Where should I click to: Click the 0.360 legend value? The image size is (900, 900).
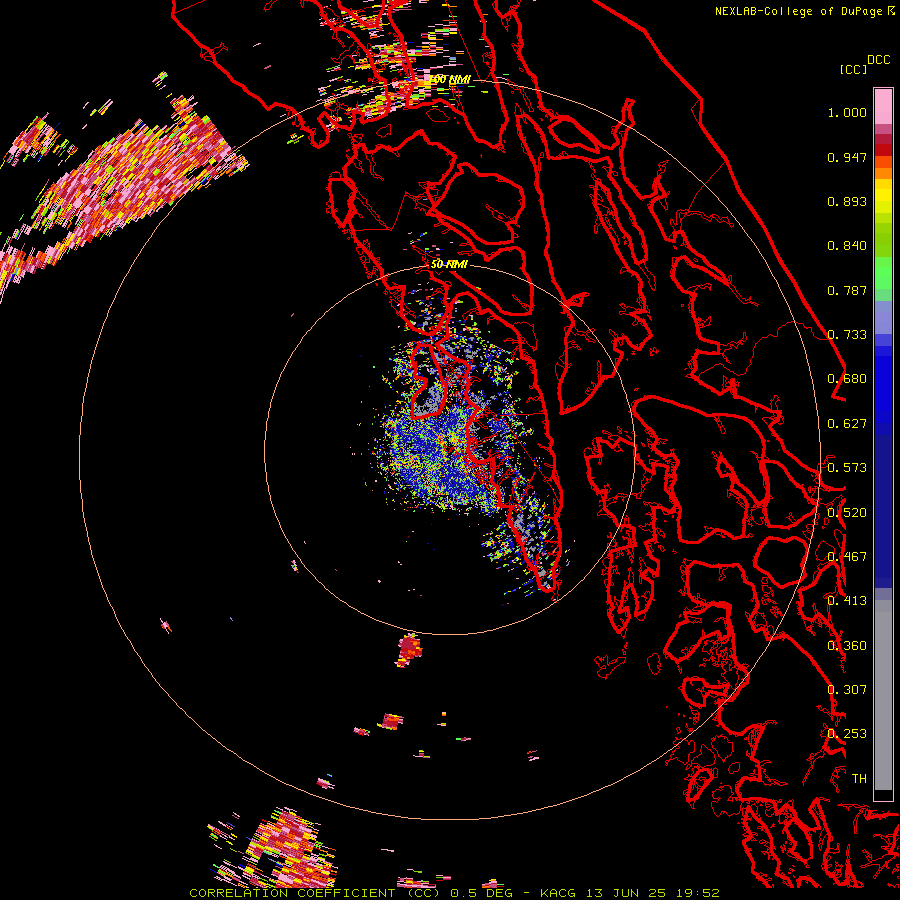point(847,646)
